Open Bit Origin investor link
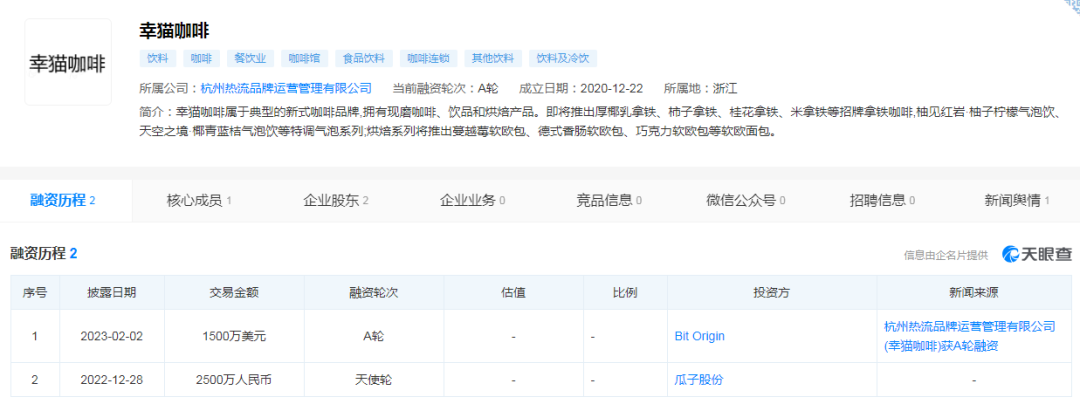The height and width of the screenshot is (404, 1080). (699, 337)
